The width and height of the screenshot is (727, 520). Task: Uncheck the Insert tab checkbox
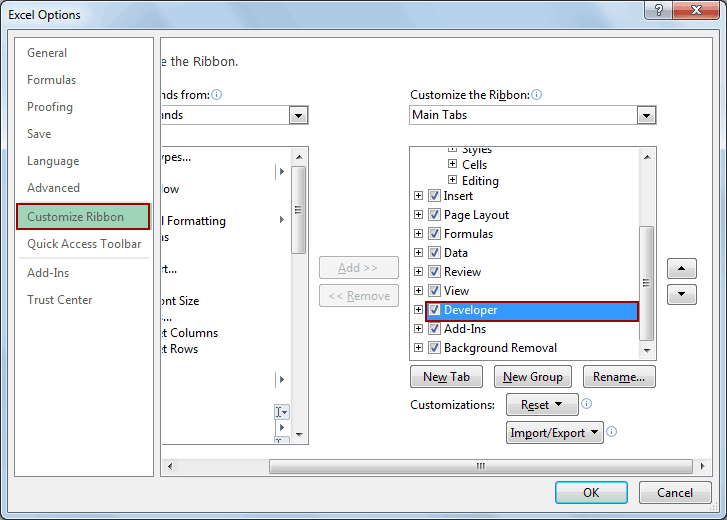(x=434, y=196)
